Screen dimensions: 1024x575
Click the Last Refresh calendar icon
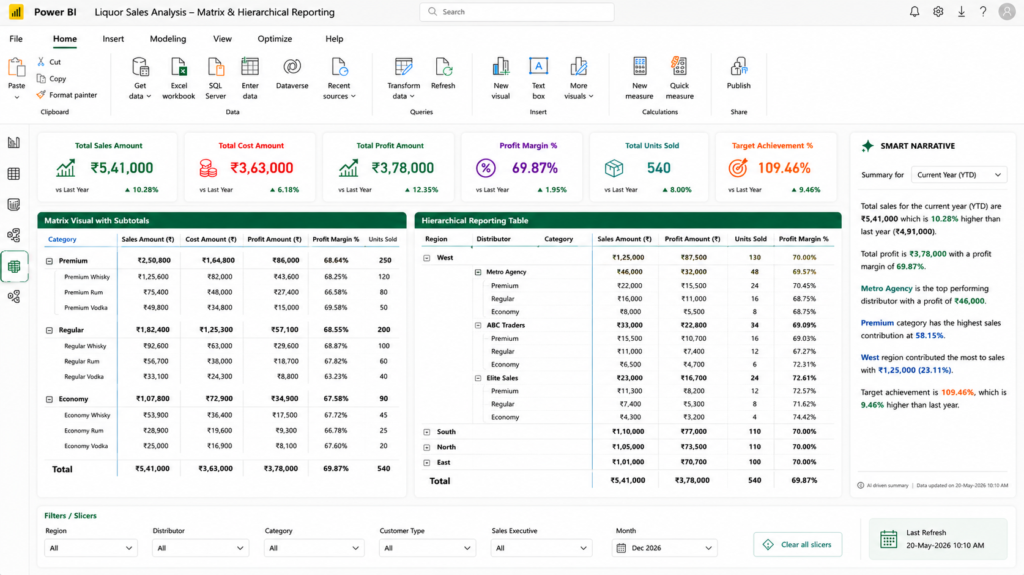coord(888,539)
